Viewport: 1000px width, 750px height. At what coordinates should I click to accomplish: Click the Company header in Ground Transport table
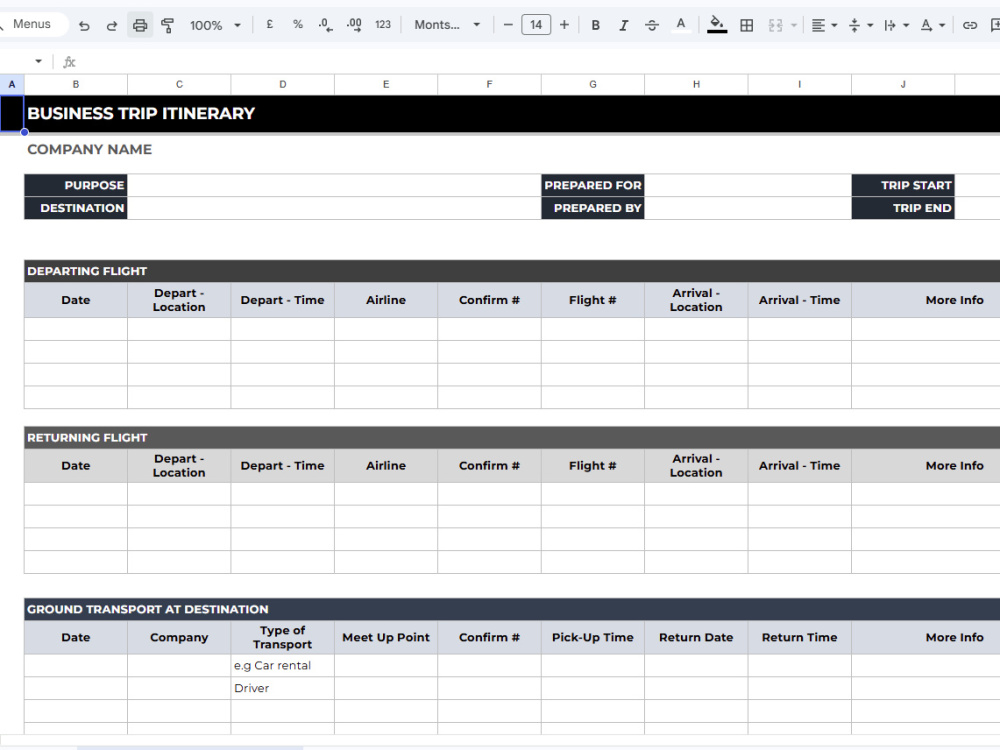pos(179,637)
